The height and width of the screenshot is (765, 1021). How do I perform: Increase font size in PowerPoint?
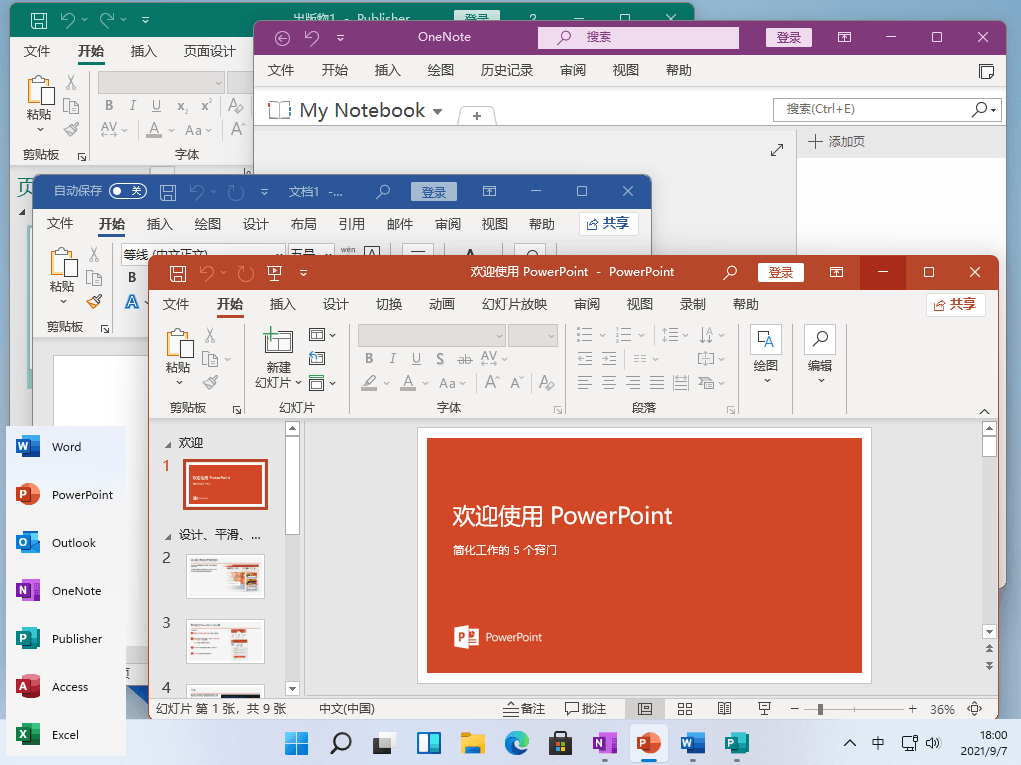click(x=492, y=382)
